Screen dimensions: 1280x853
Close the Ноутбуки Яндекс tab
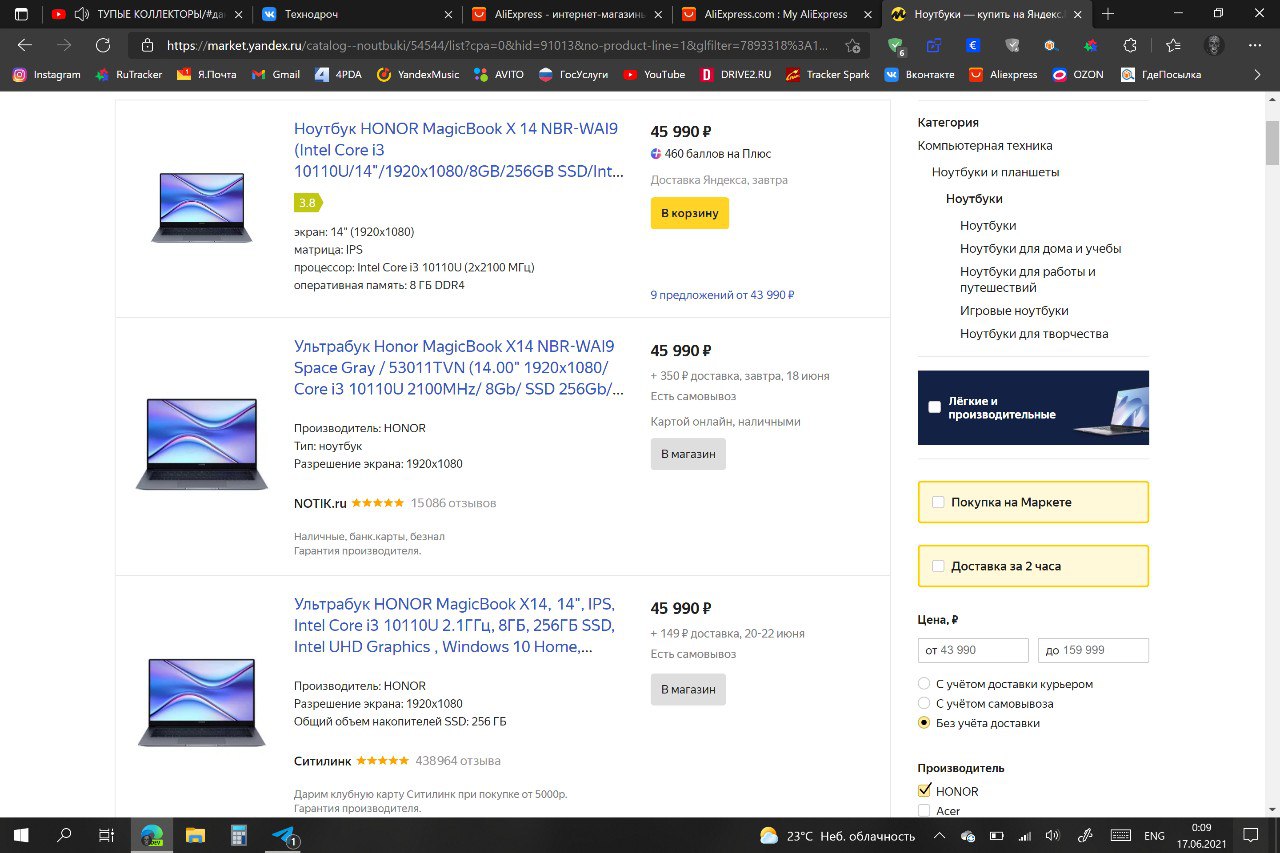point(1080,14)
